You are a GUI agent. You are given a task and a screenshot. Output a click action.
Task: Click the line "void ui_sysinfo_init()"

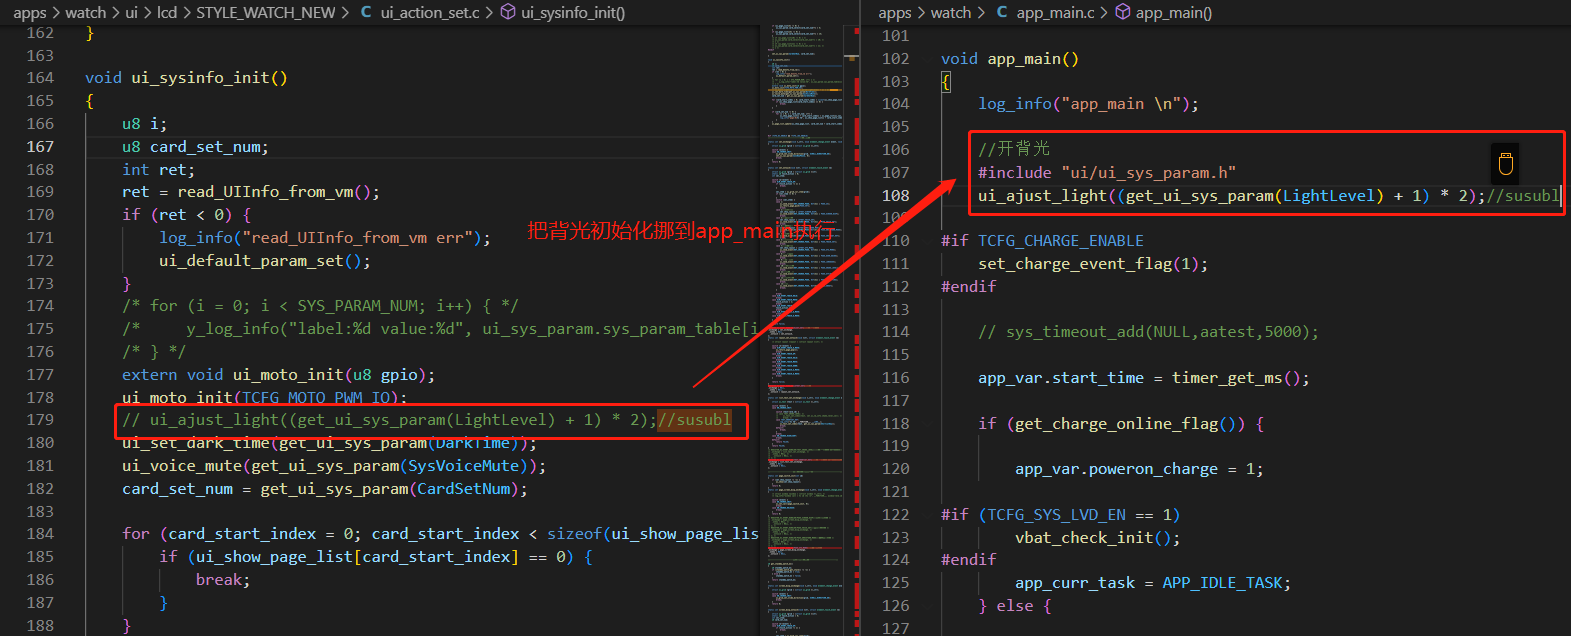pos(186,78)
